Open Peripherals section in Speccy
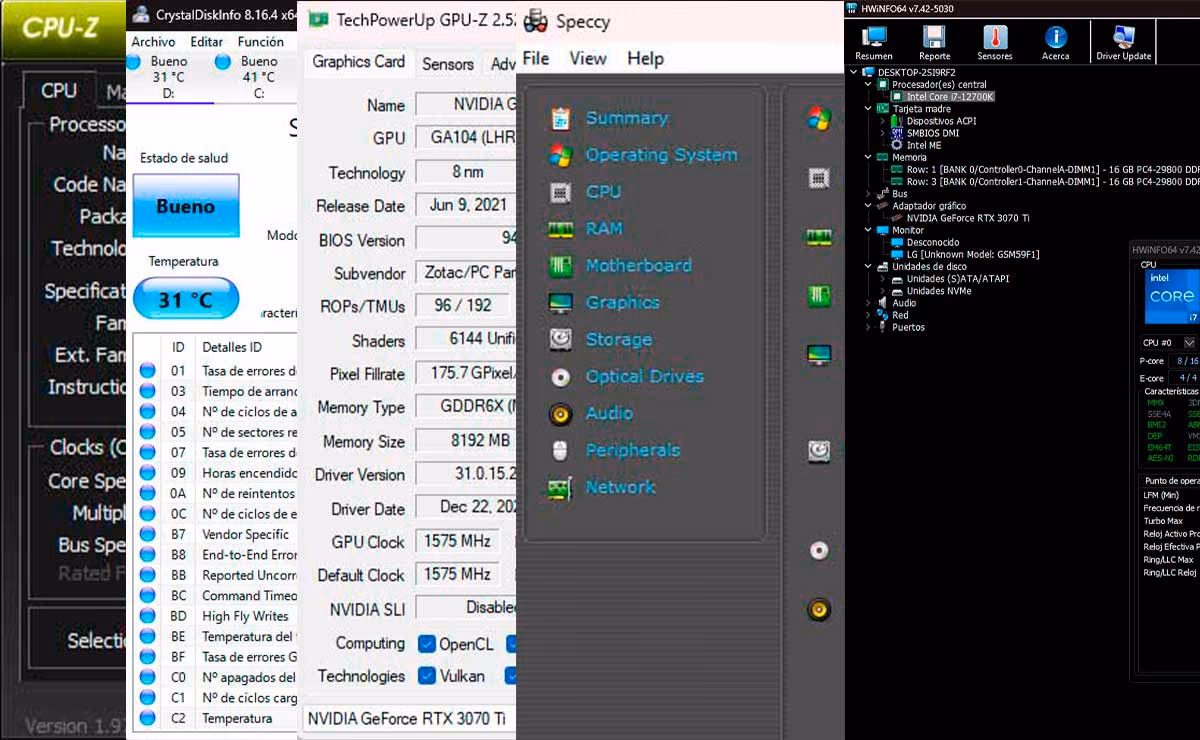This screenshot has width=1200, height=740. pos(632,450)
